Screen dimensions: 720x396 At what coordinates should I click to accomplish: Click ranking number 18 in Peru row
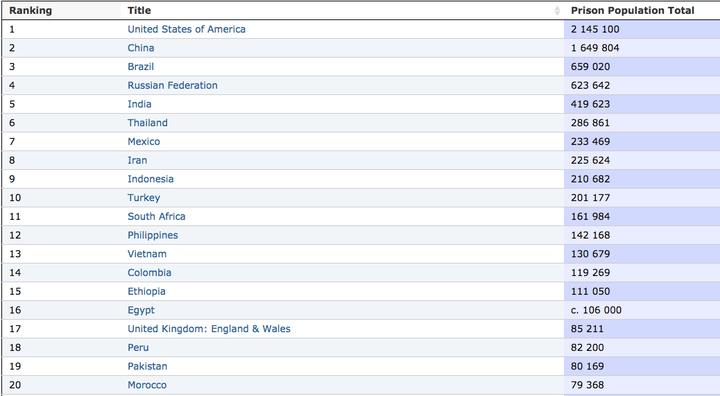pyautogui.click(x=15, y=347)
